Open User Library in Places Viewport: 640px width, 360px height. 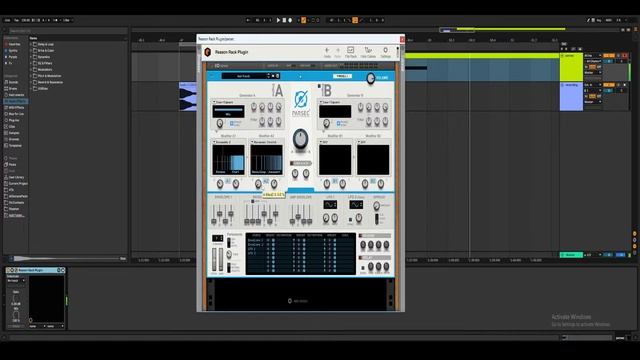pyautogui.click(x=15, y=177)
